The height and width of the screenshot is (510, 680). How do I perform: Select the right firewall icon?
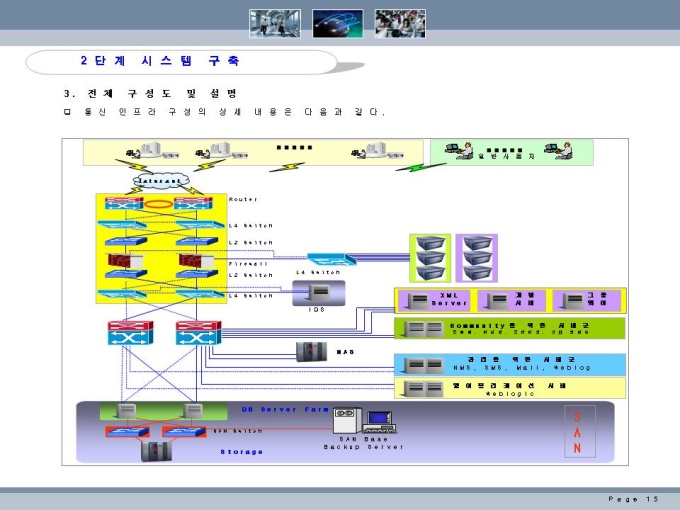point(196,261)
